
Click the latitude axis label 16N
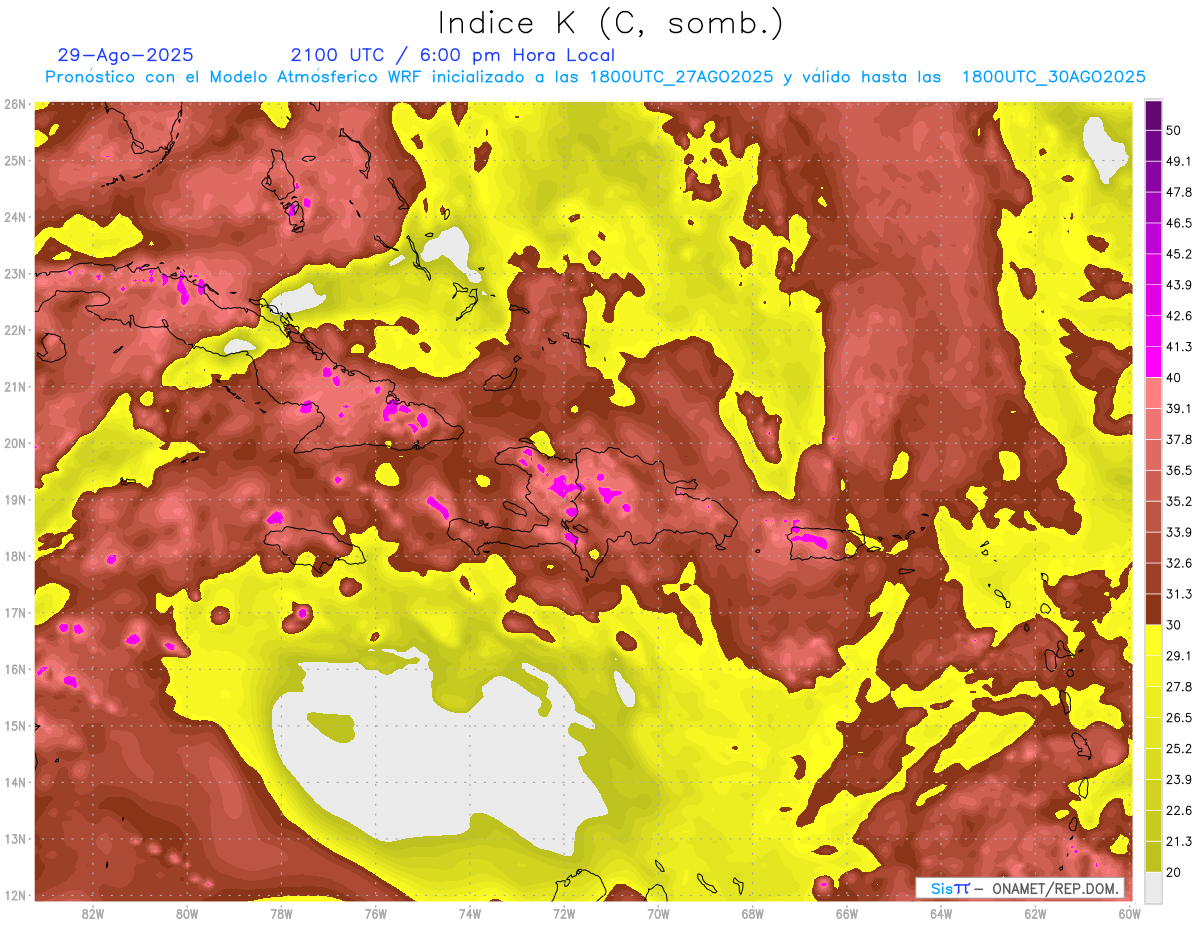coord(14,669)
